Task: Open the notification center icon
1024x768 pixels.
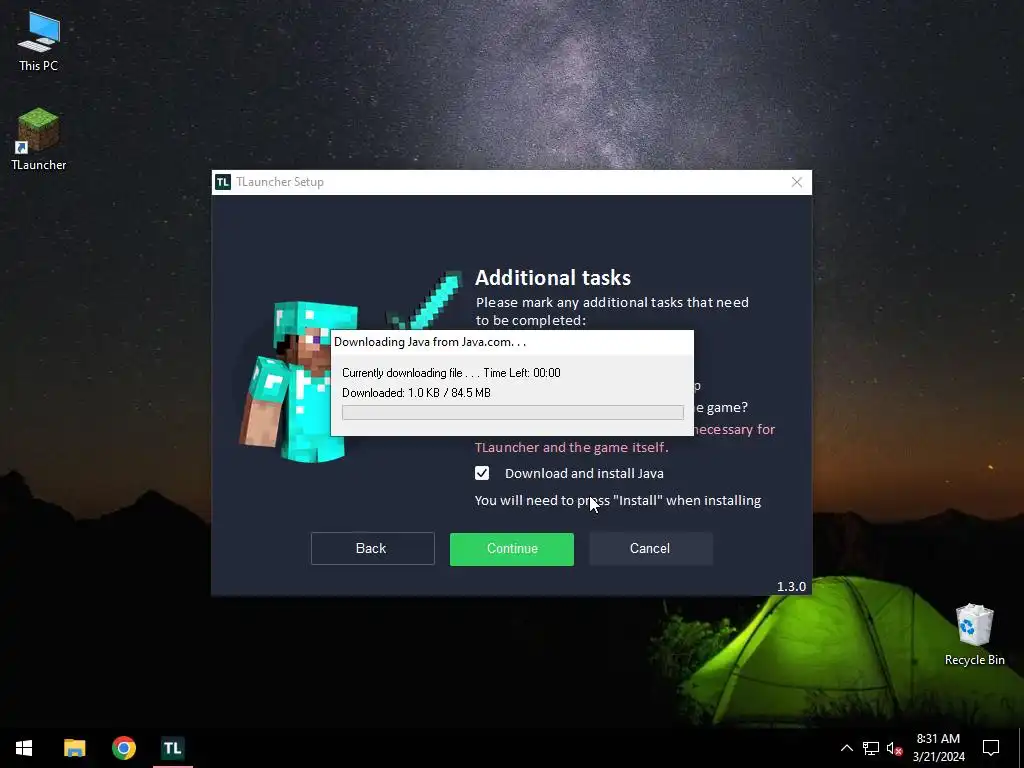Action: tap(991, 748)
